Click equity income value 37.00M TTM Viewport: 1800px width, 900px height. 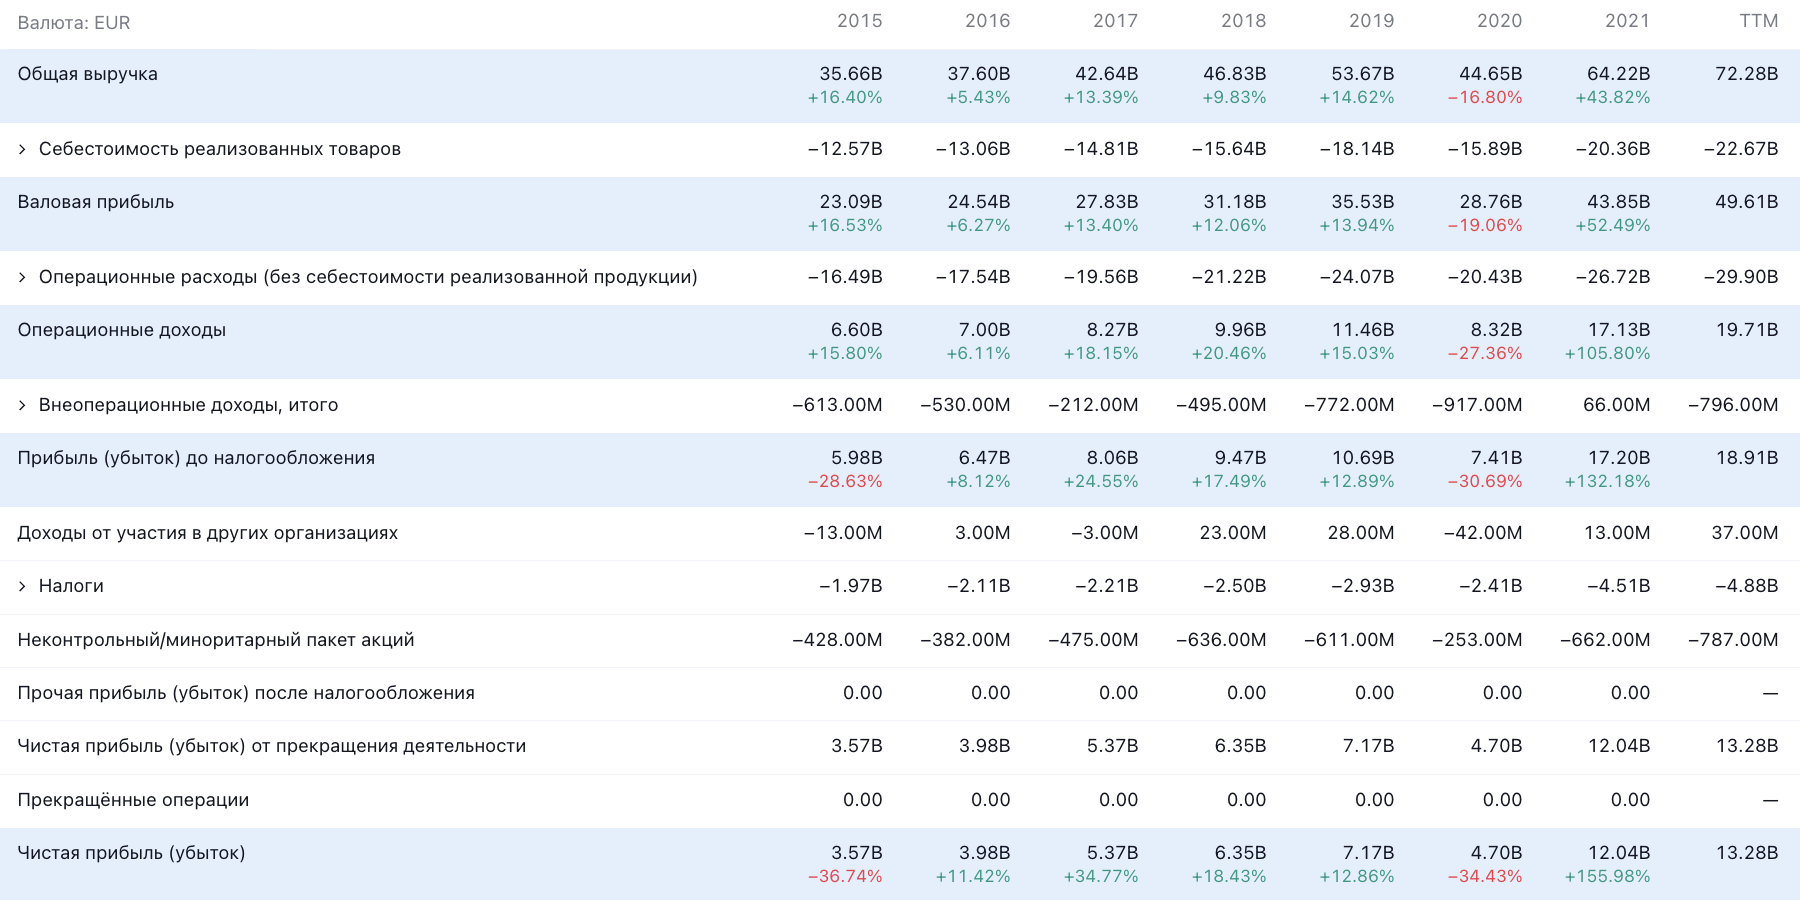pos(1745,533)
